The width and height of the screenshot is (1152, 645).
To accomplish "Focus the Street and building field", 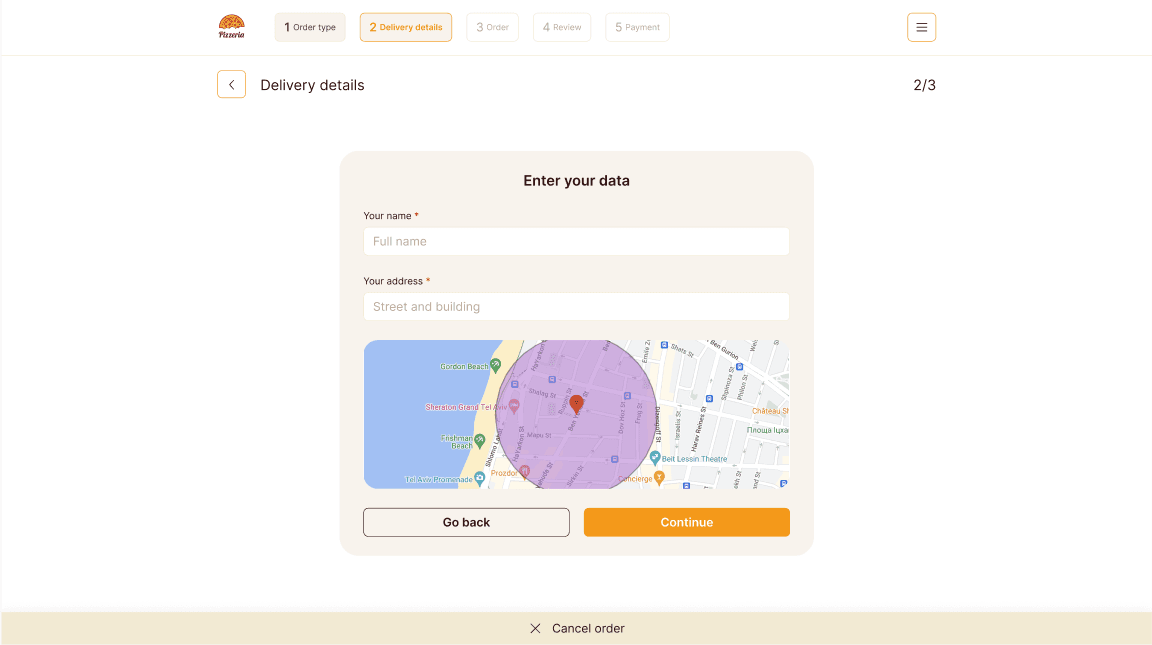I will [577, 307].
